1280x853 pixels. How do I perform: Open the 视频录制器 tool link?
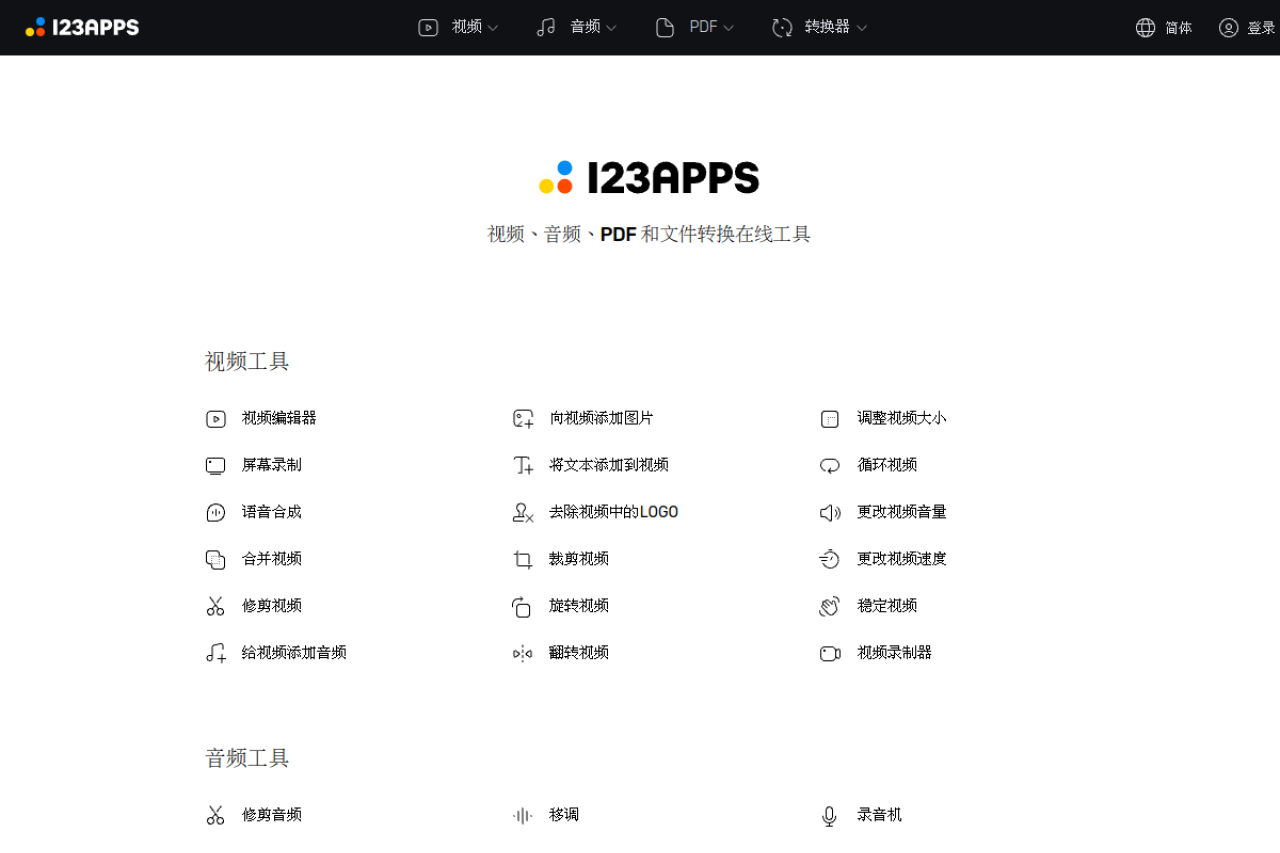click(895, 653)
